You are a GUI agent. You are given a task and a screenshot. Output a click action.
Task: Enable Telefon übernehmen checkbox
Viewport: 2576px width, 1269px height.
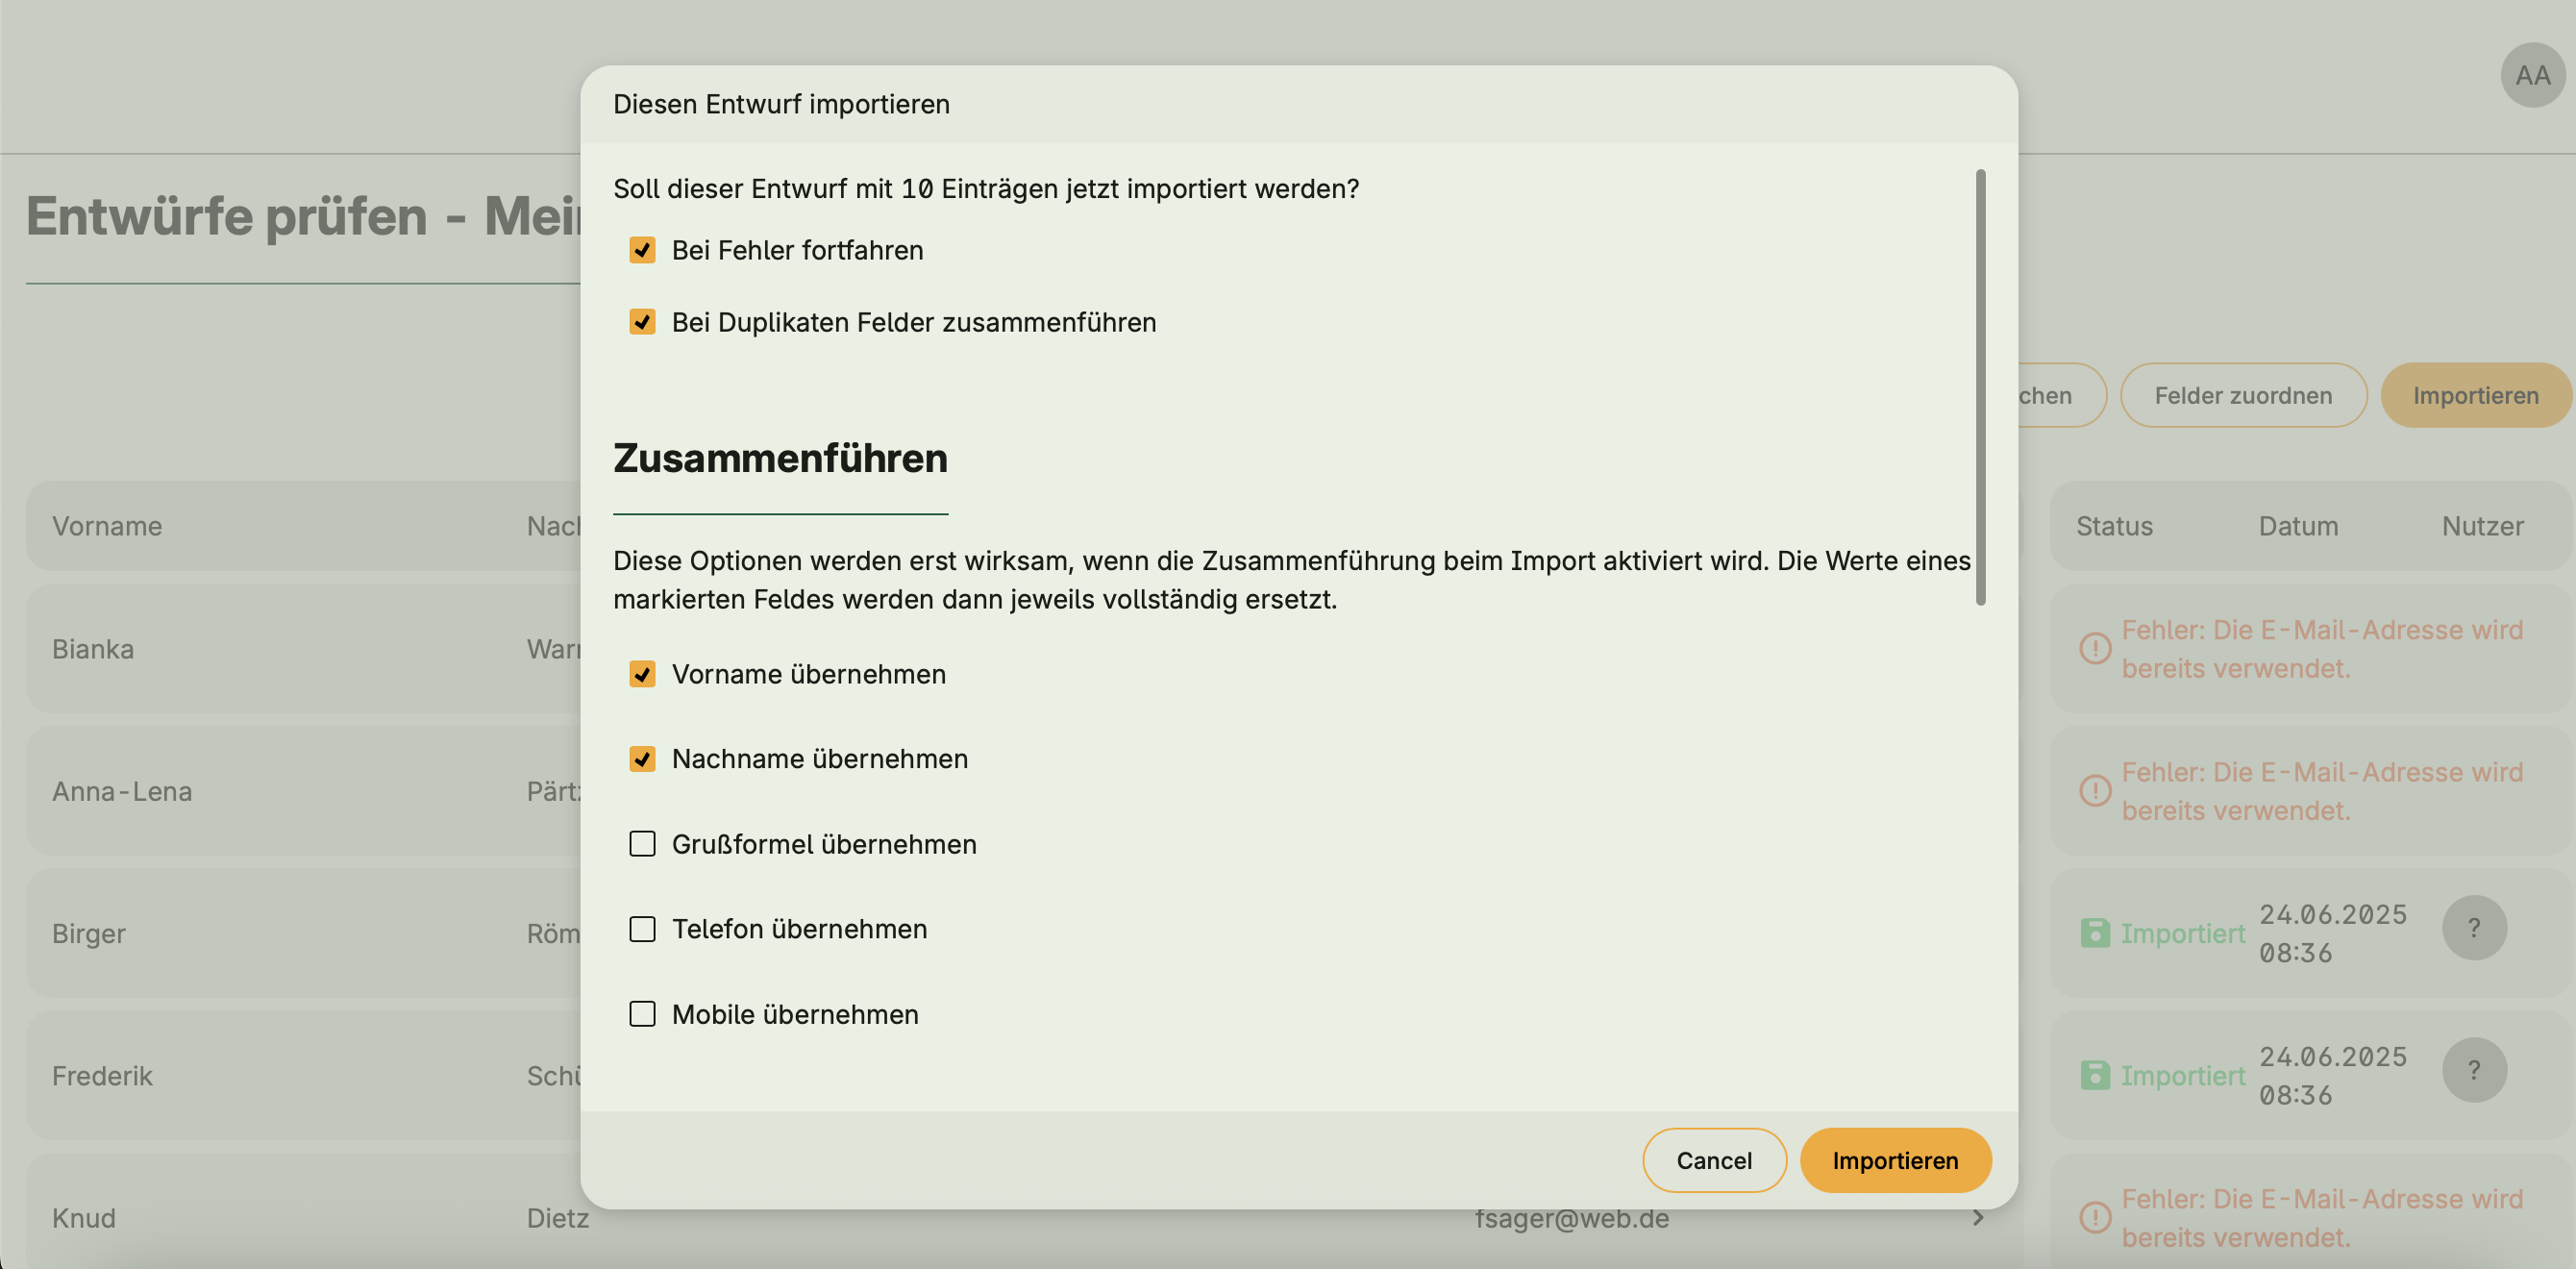pos(642,929)
